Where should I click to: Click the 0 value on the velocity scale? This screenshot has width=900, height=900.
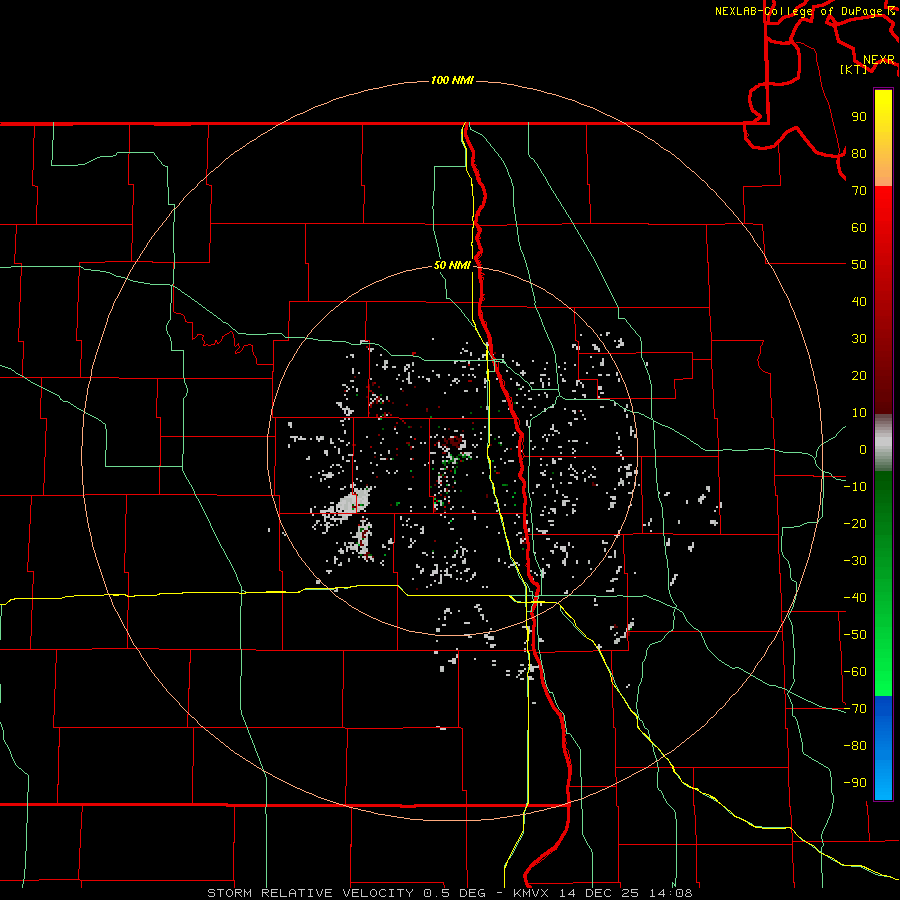pos(863,449)
